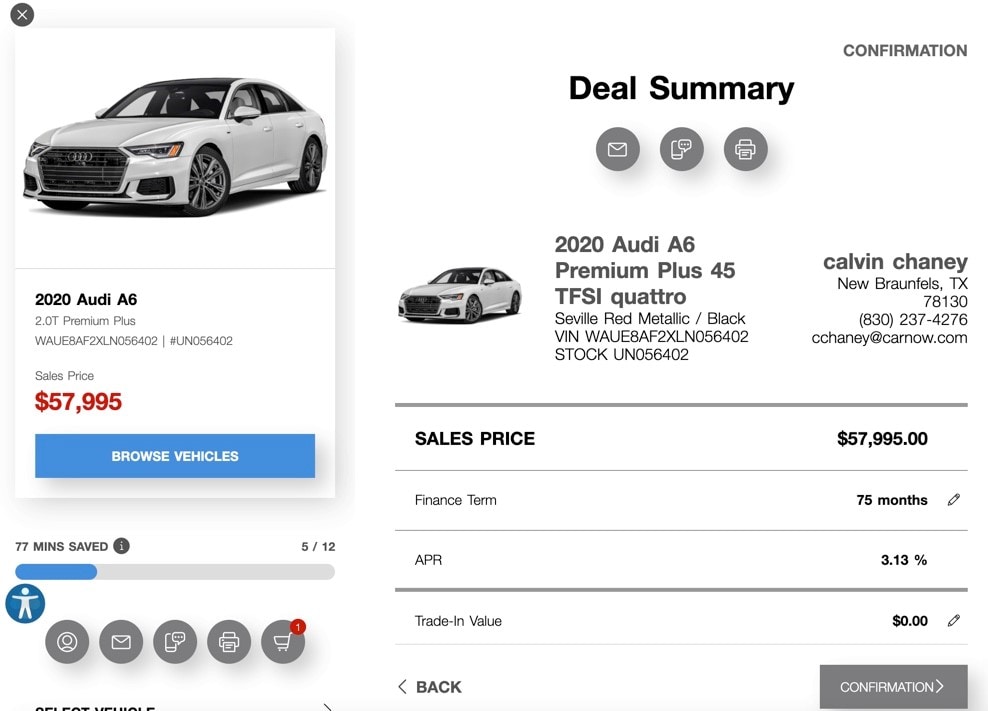
Task: Show info about 77 mins saved
Action: pyautogui.click(x=121, y=546)
